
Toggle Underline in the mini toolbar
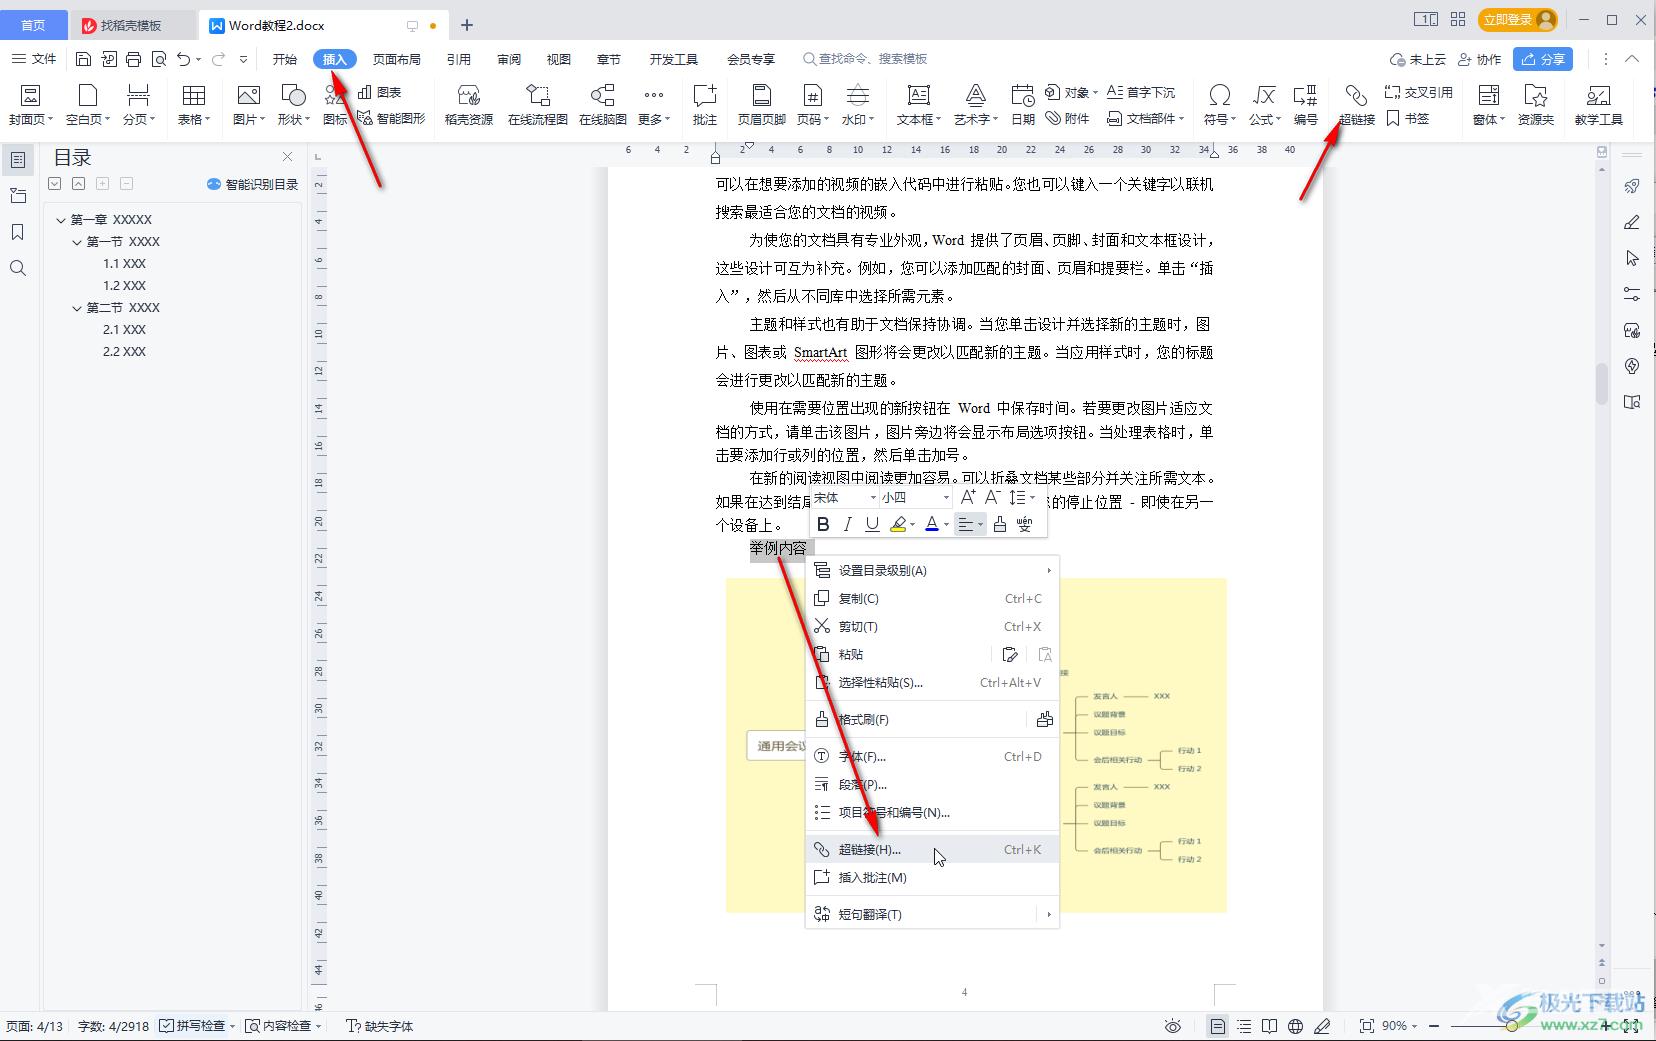coord(872,524)
